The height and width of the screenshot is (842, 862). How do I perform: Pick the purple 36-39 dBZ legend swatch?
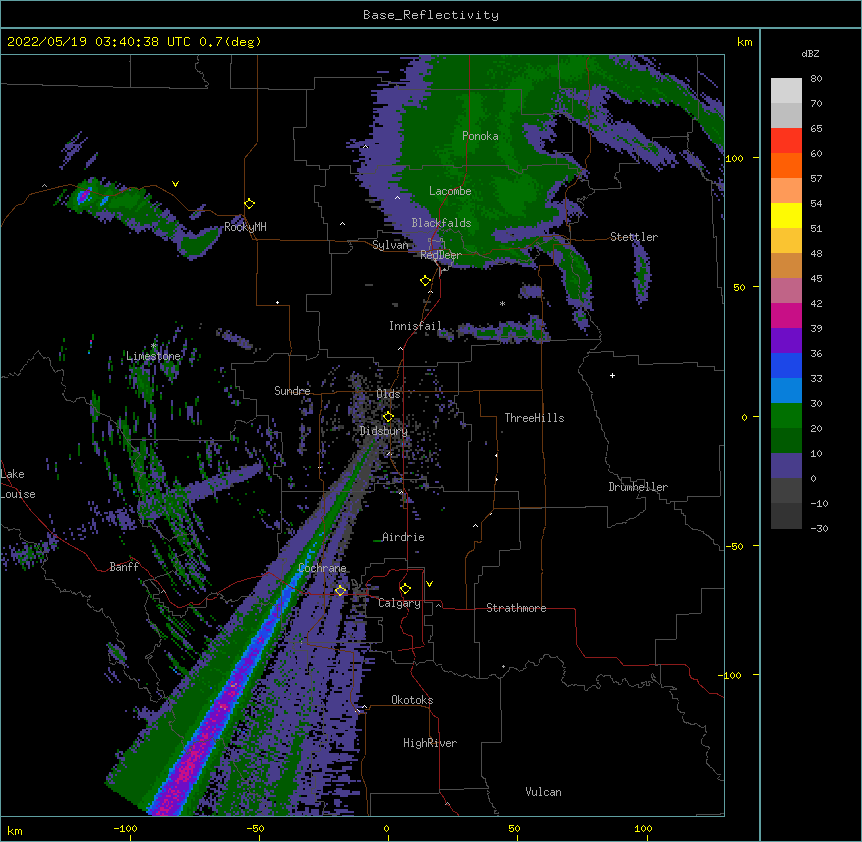786,341
